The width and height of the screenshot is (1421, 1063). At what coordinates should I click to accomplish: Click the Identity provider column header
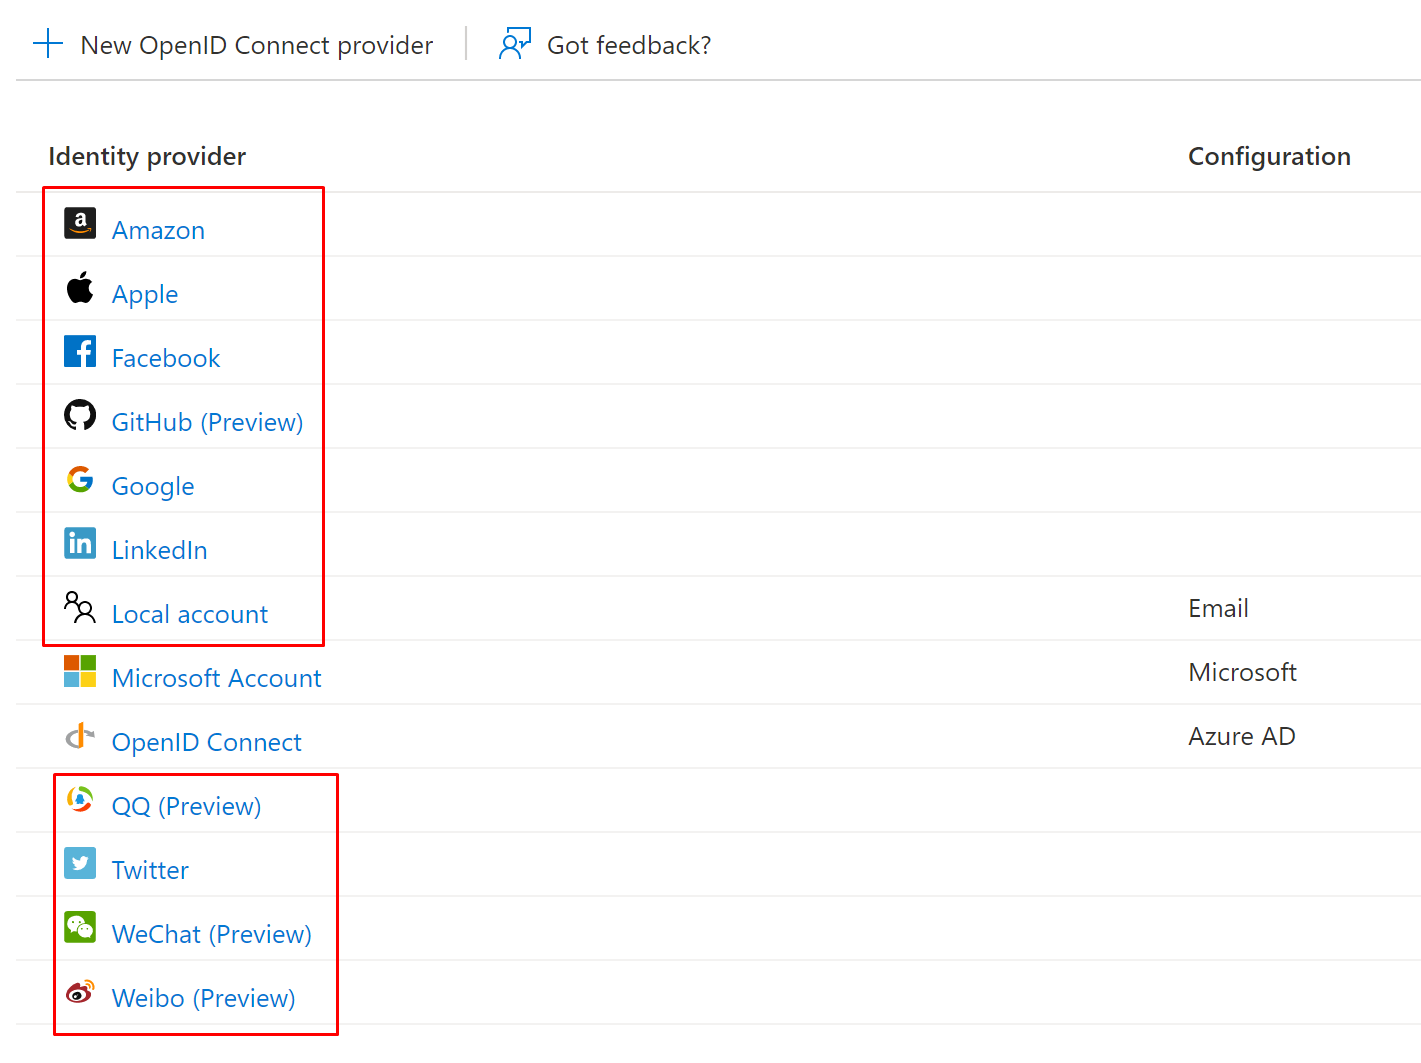[147, 157]
